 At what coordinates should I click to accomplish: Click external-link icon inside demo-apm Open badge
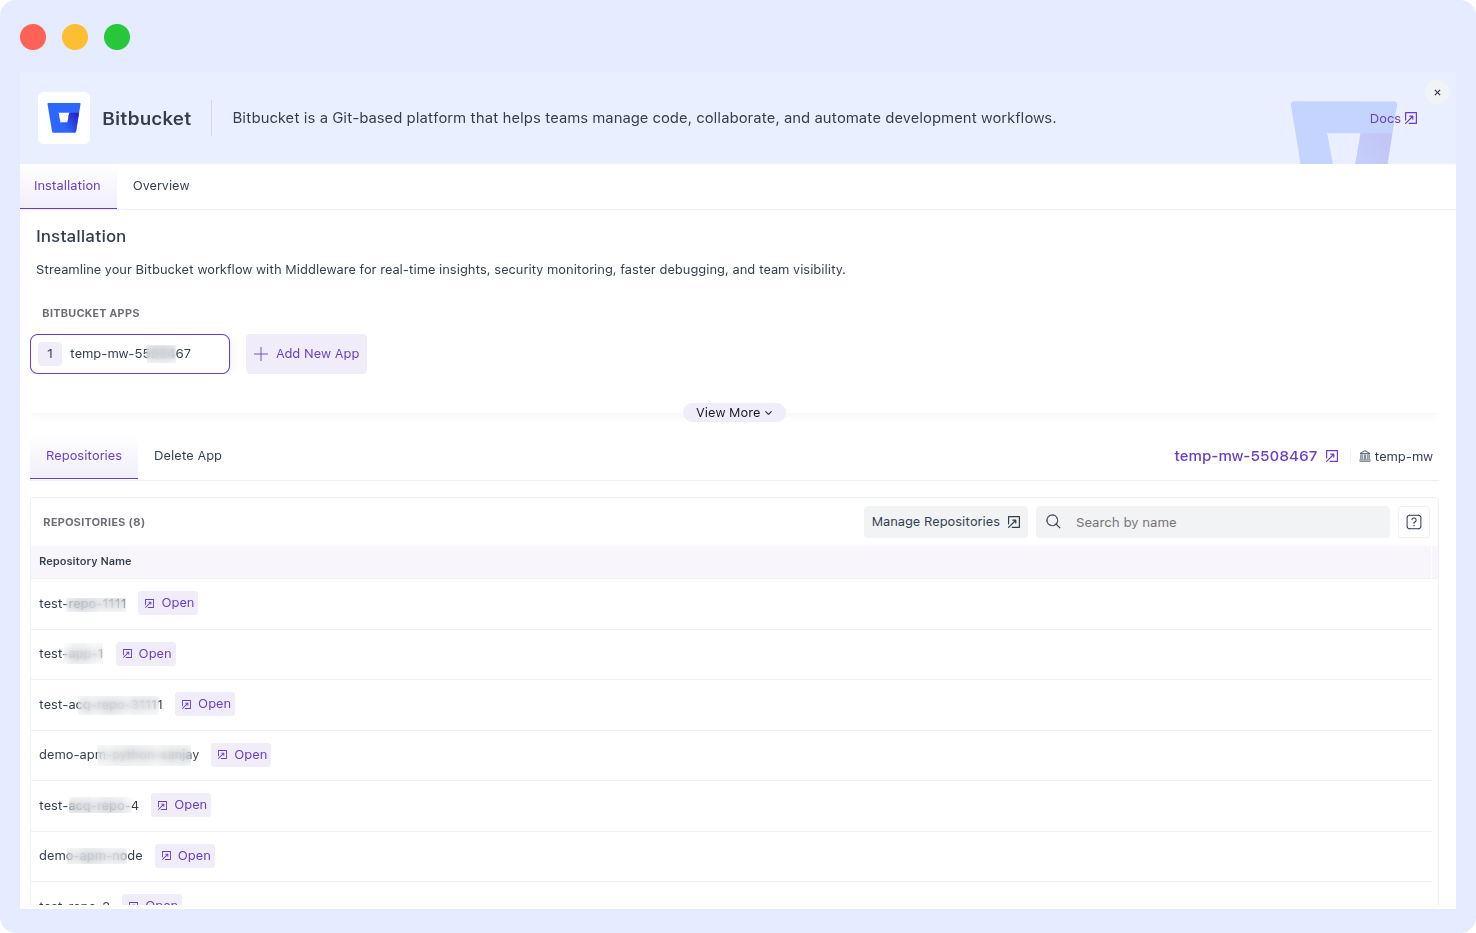coord(224,754)
